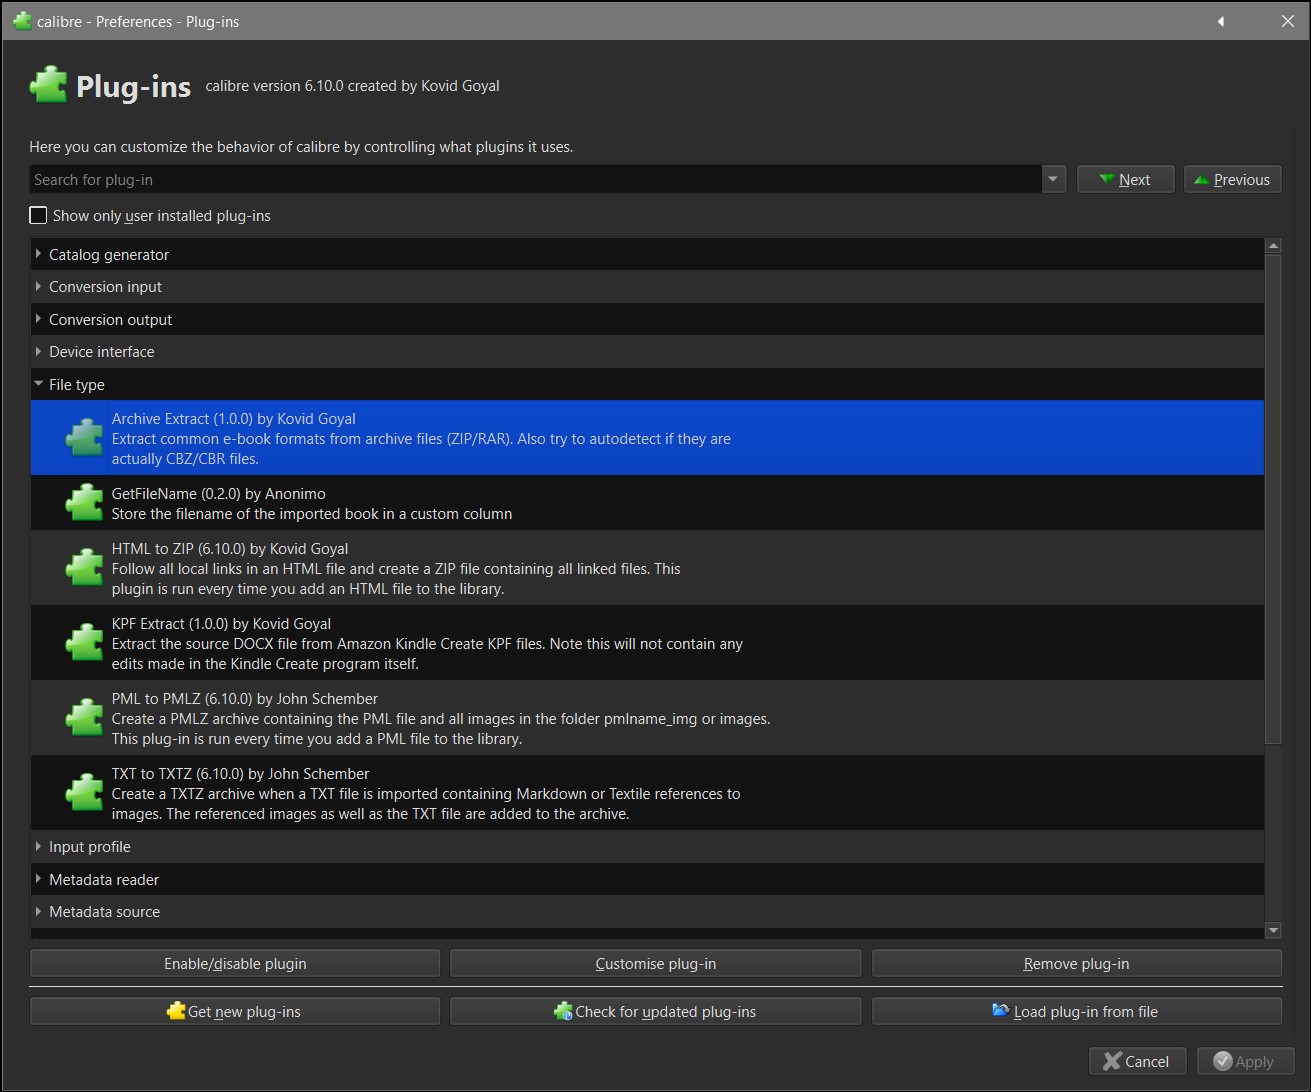This screenshot has width=1311, height=1092.
Task: Close the Preferences window
Action: [1288, 21]
